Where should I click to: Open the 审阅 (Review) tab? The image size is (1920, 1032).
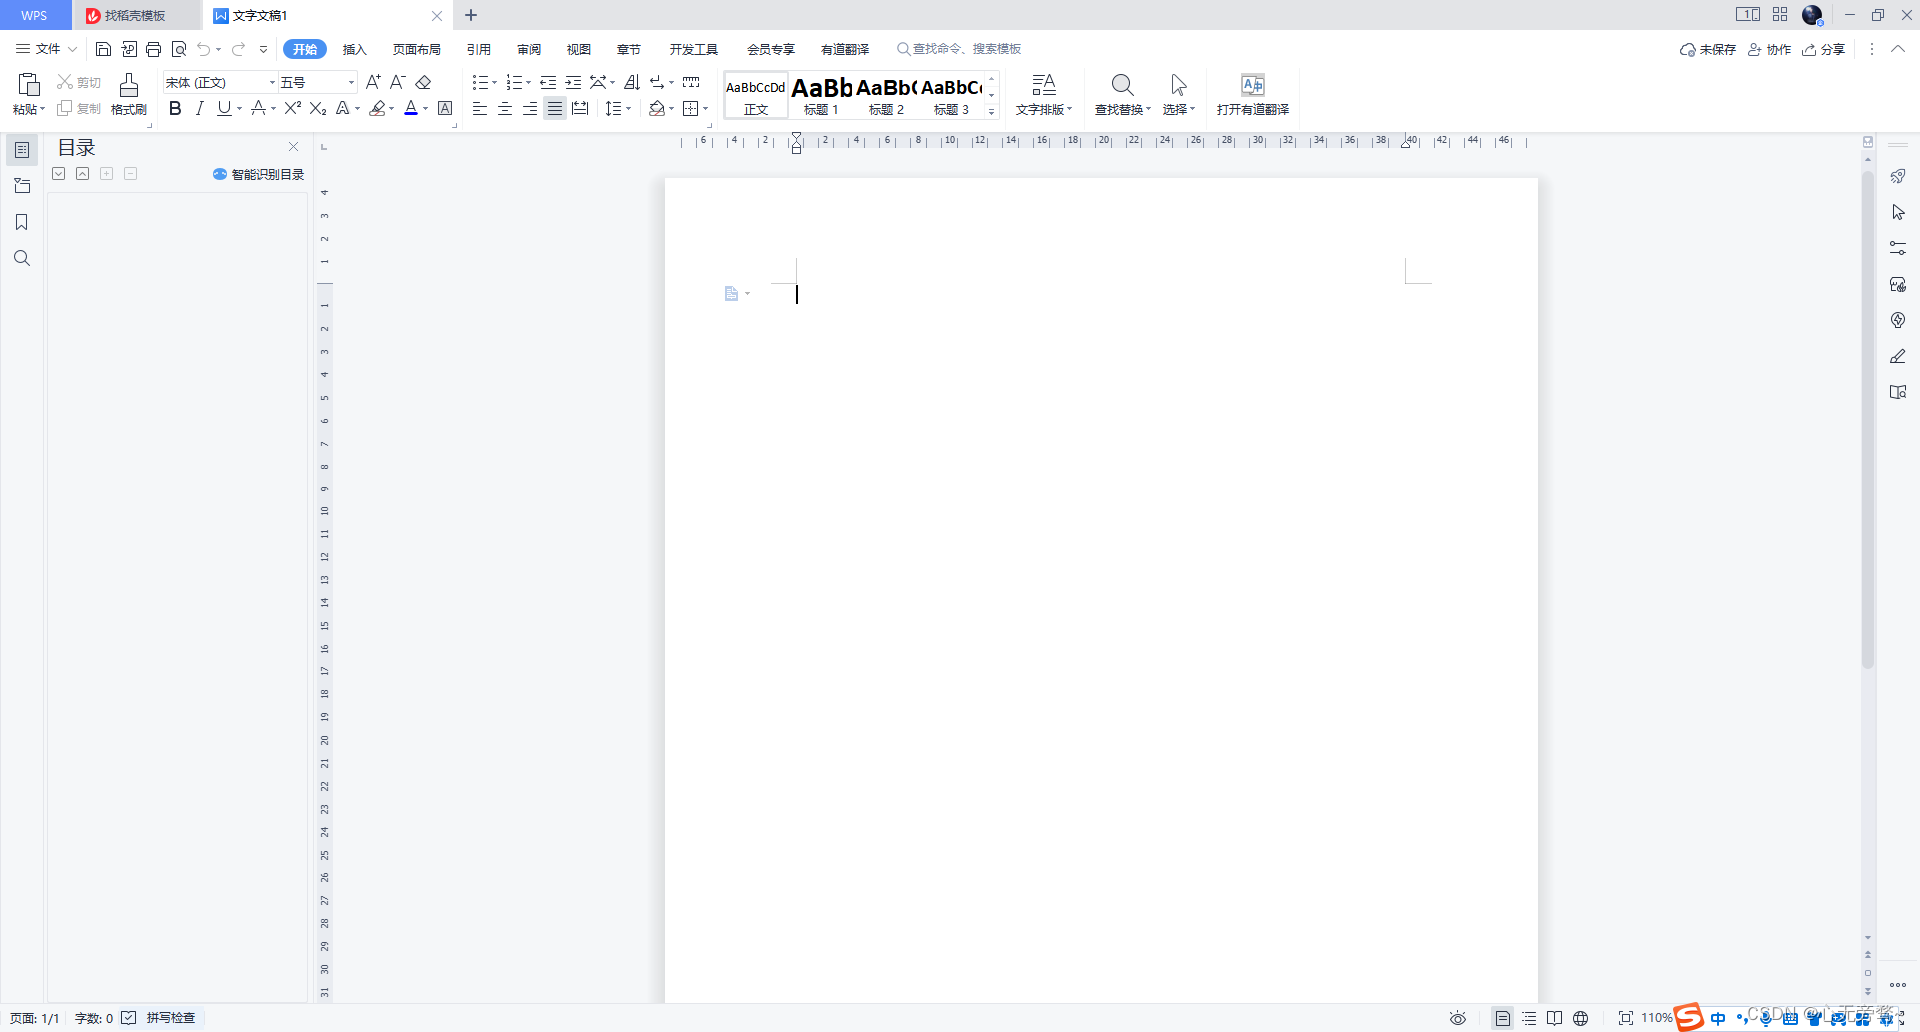(529, 49)
